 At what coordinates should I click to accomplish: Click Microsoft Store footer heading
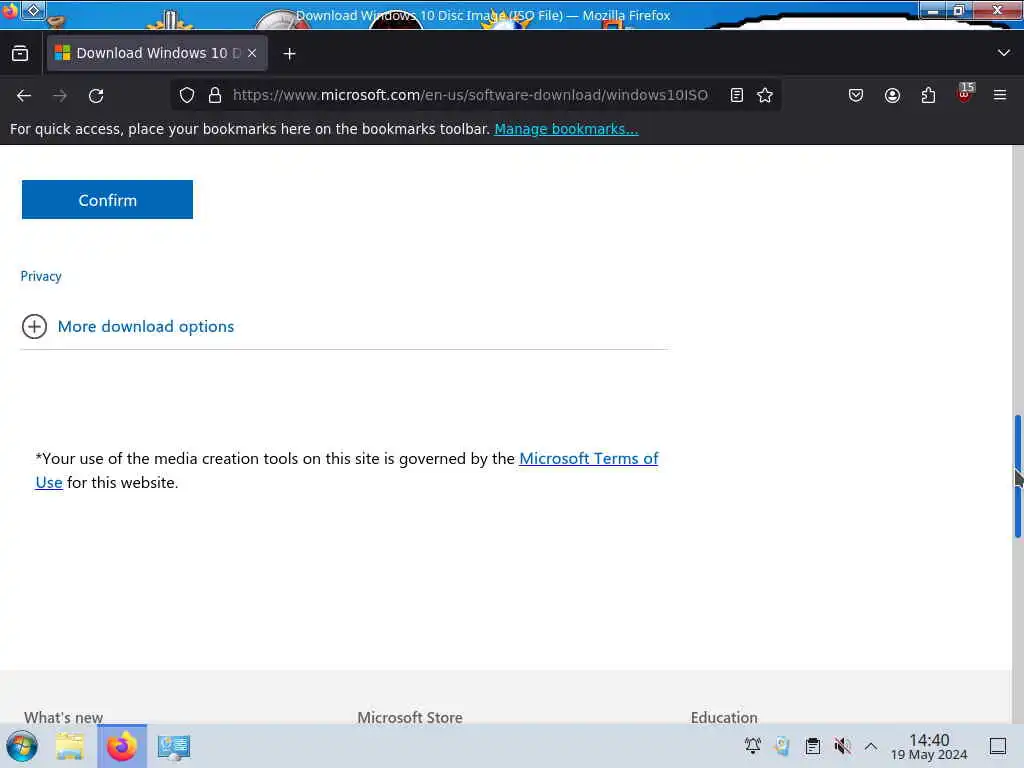(409, 717)
